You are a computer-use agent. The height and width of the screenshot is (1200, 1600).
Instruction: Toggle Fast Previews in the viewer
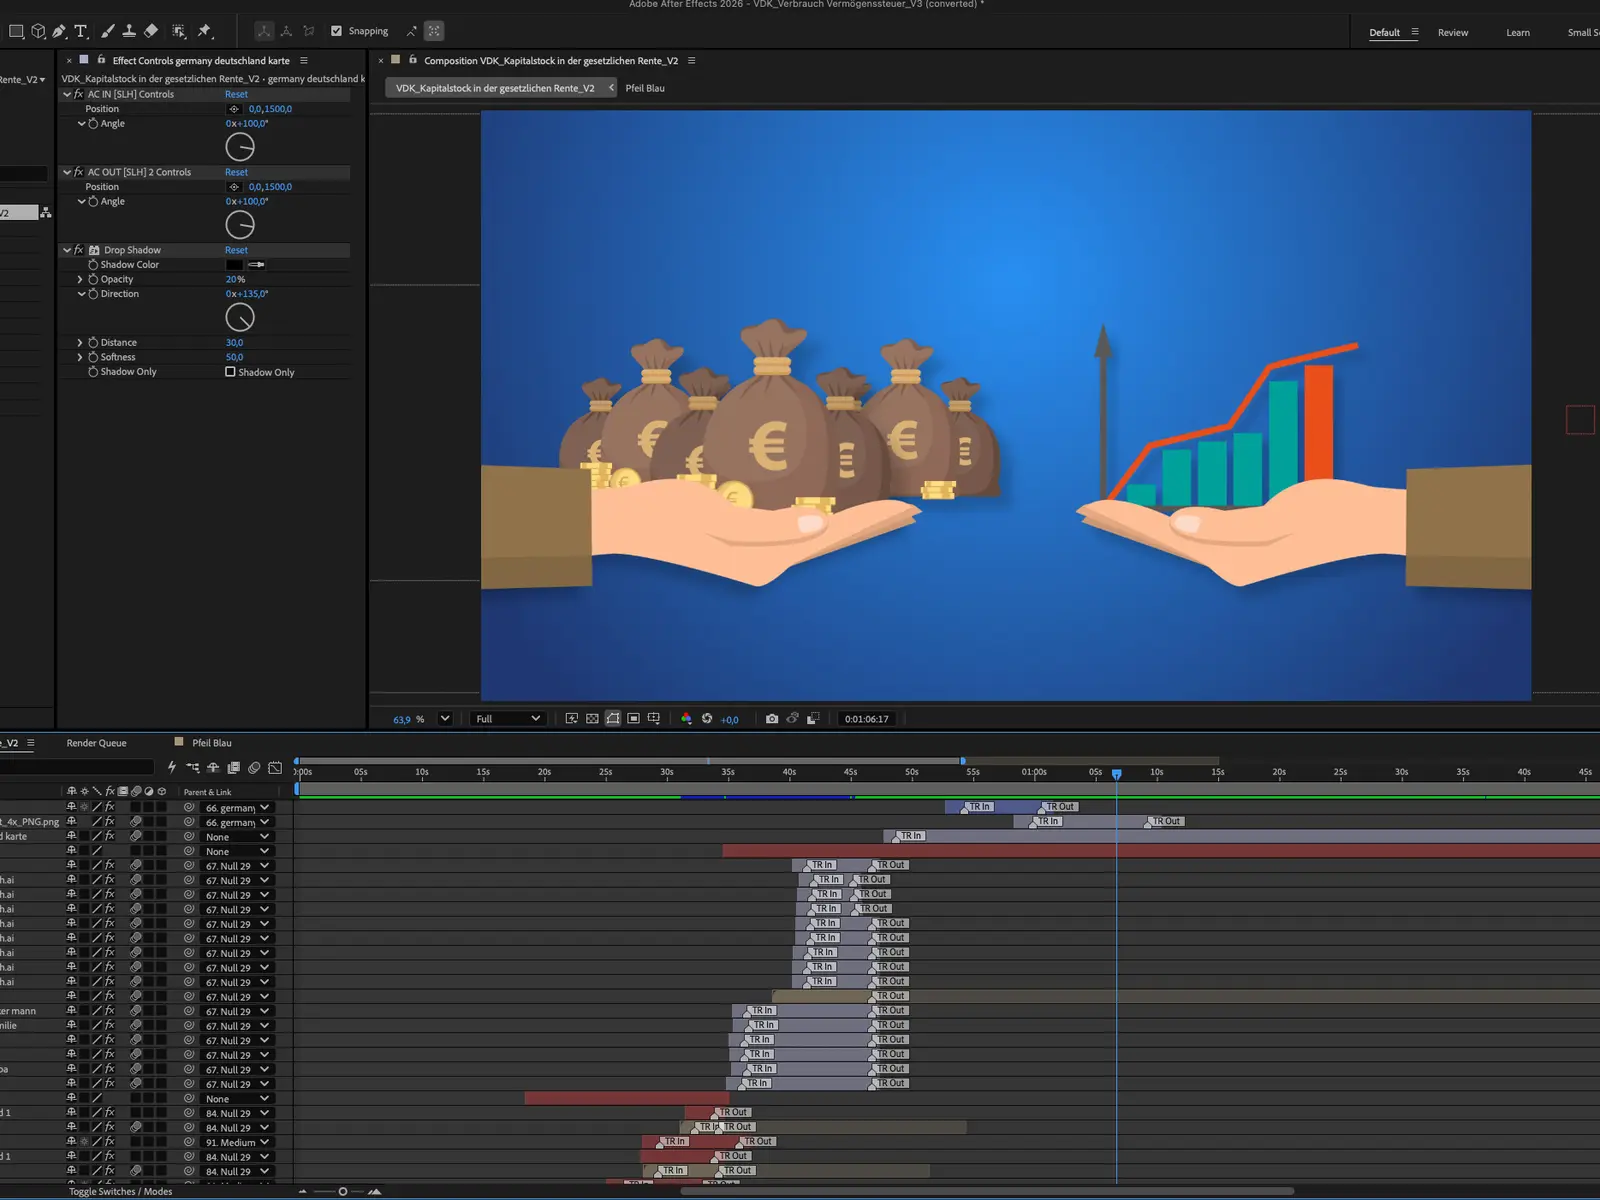(x=572, y=719)
